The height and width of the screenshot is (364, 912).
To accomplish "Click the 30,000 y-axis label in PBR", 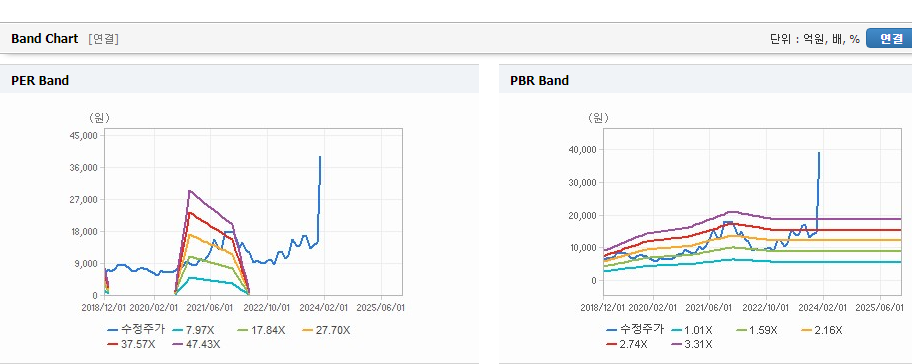I will [584, 182].
